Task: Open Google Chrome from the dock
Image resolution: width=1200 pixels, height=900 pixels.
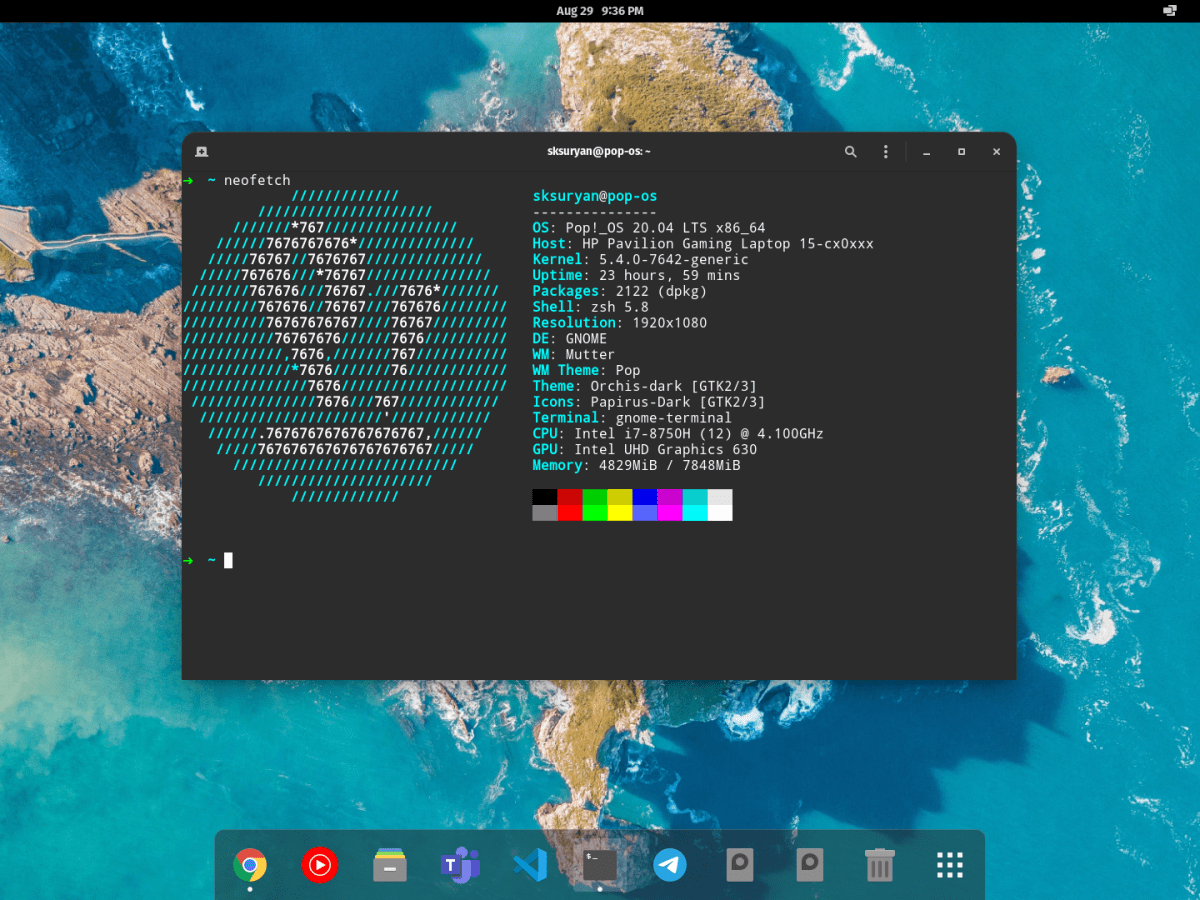Action: 250,865
